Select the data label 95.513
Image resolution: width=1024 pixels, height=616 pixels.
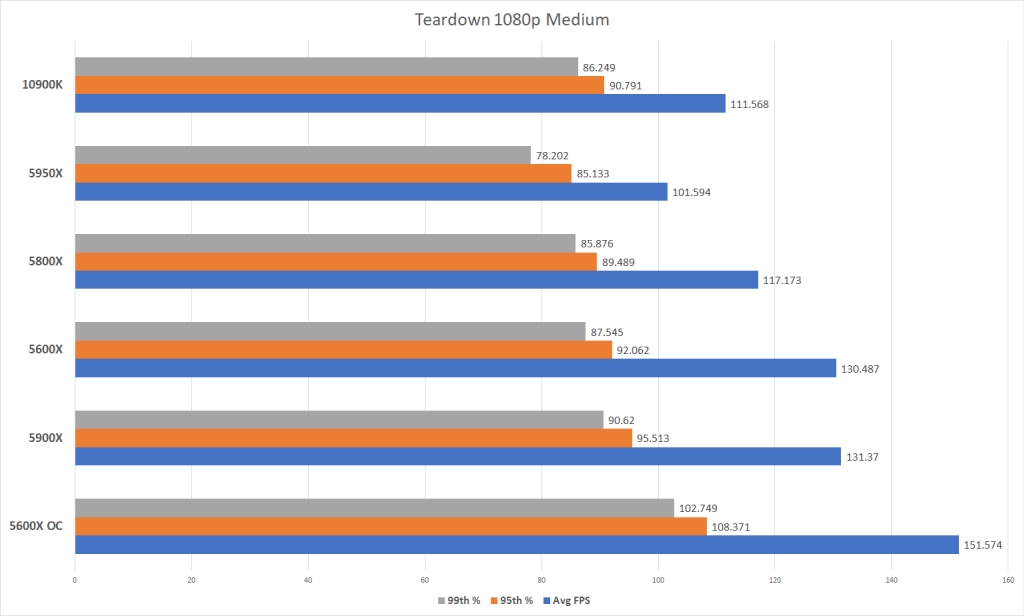coord(653,438)
